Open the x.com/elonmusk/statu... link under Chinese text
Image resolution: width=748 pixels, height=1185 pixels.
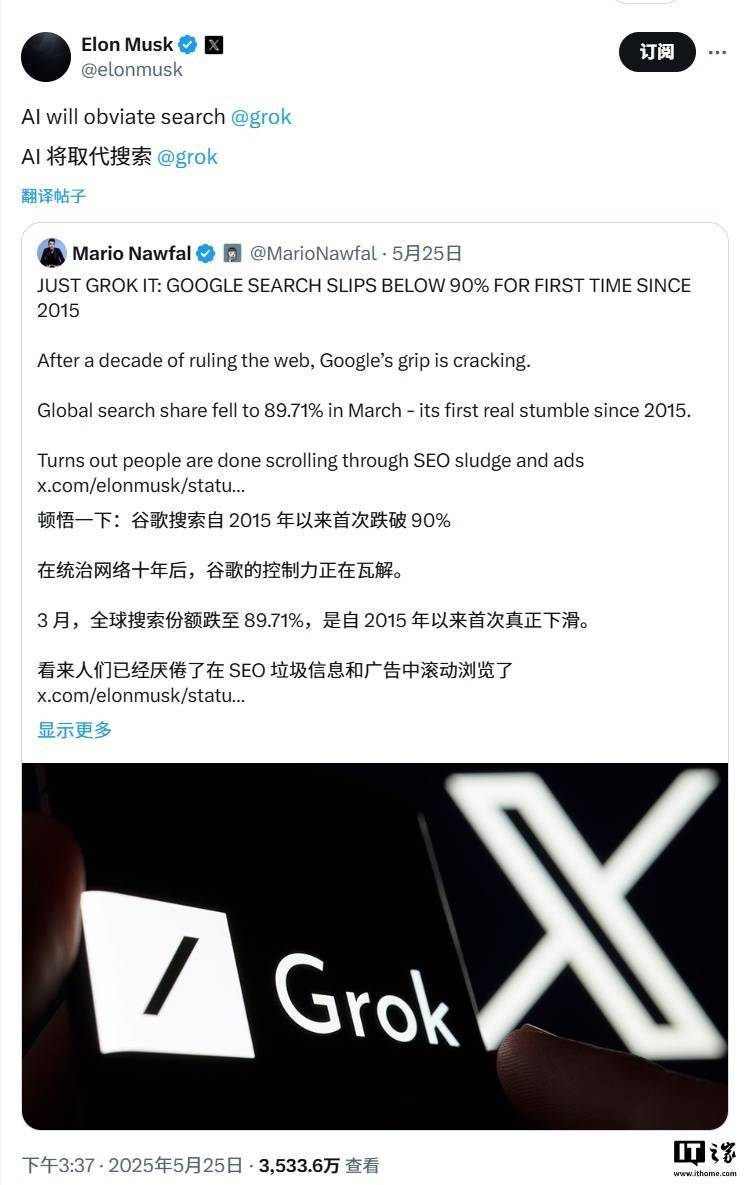[x=141, y=695]
